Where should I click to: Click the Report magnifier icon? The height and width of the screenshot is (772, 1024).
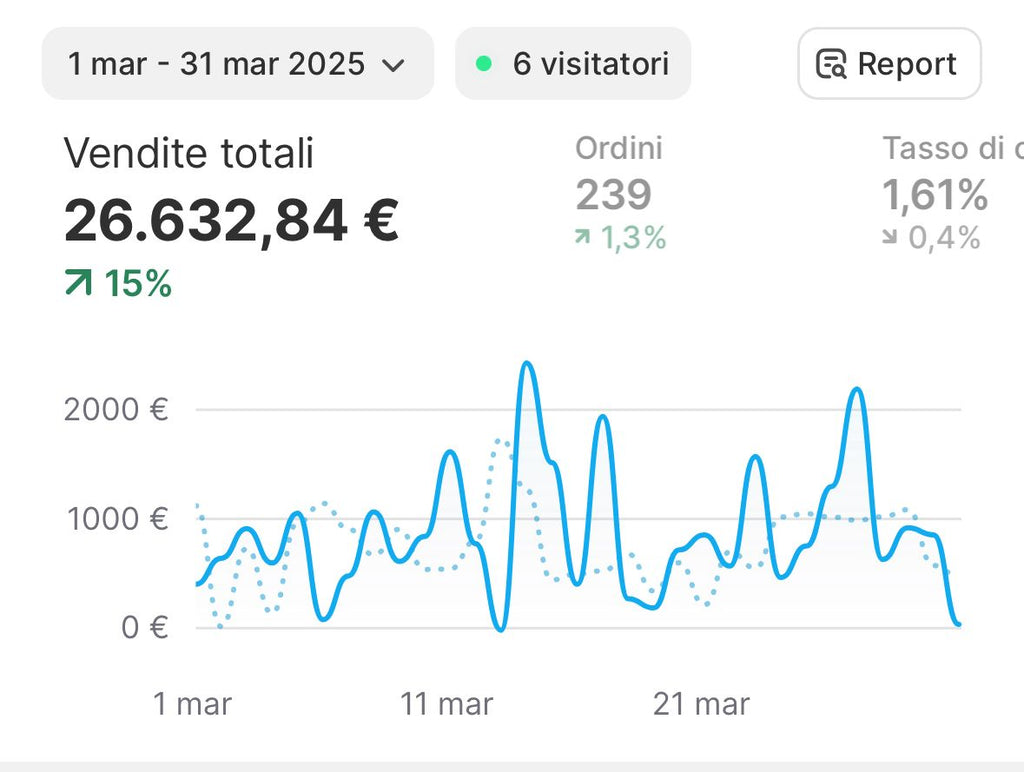(831, 64)
